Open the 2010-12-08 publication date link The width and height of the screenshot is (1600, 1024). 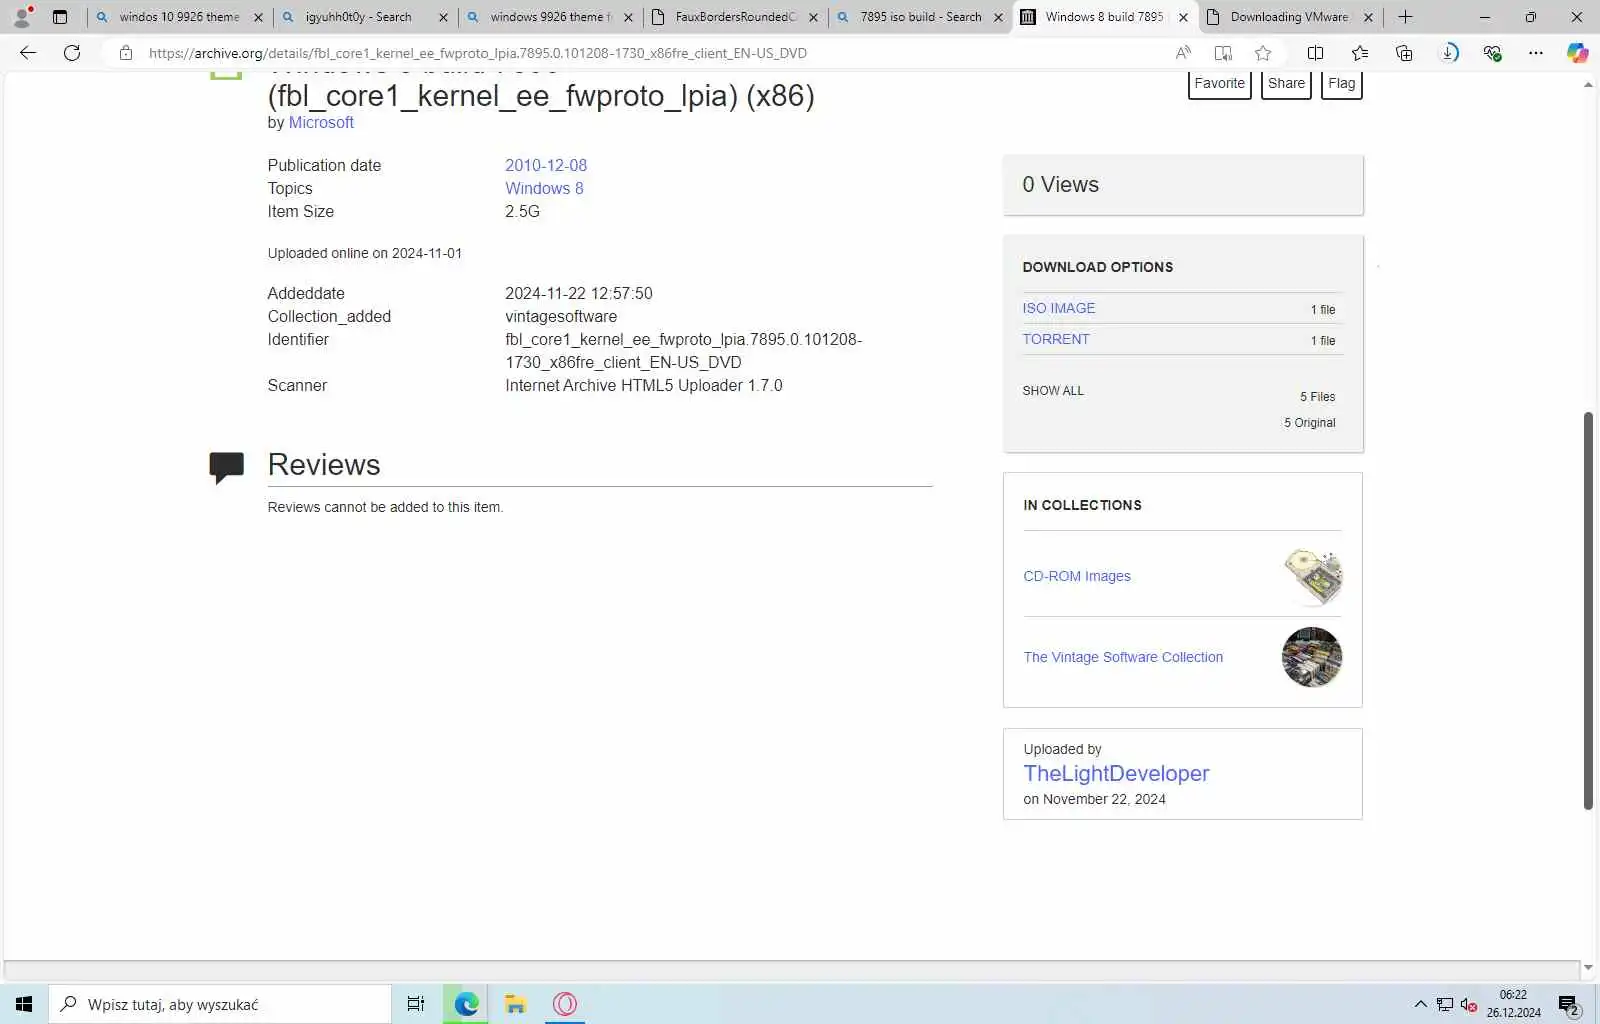pyautogui.click(x=546, y=165)
